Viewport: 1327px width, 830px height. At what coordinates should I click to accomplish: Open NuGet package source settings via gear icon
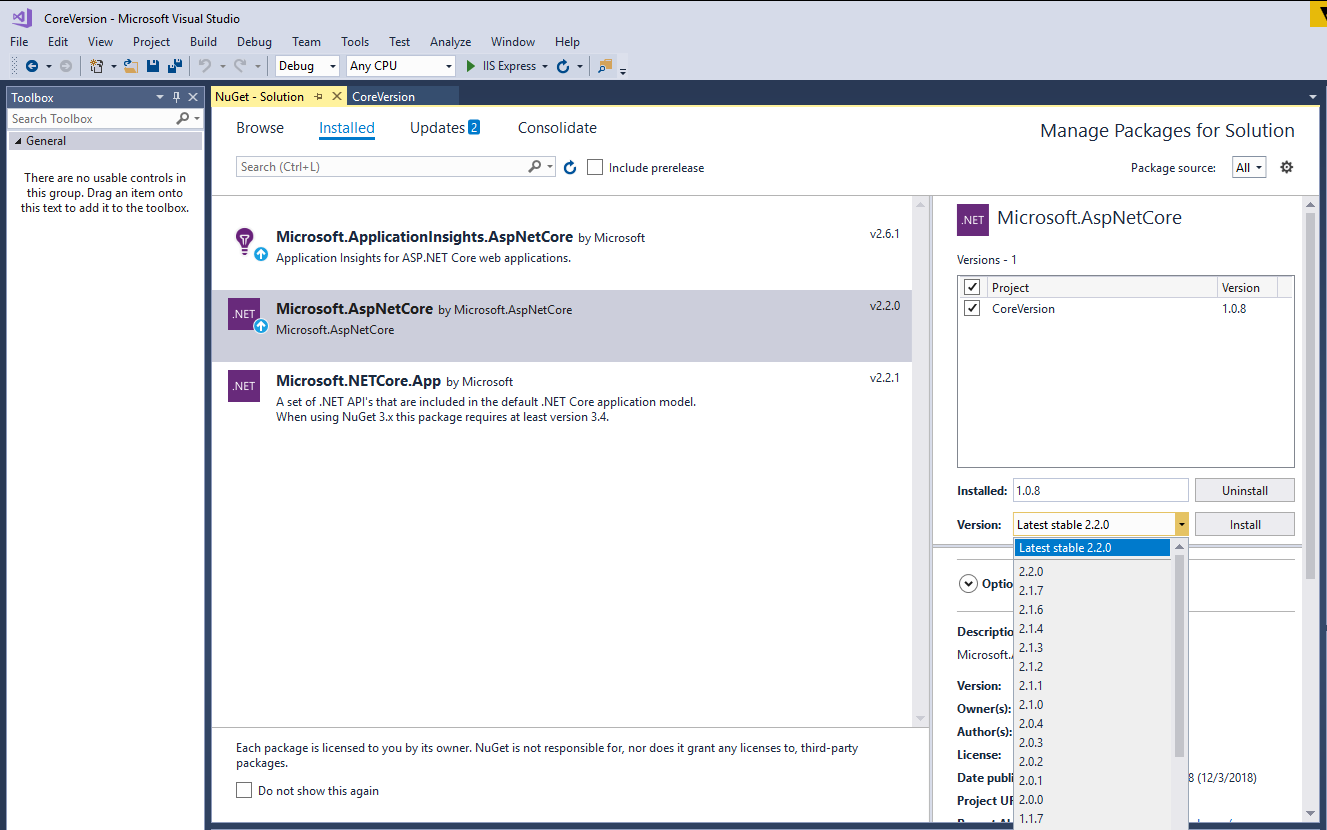pyautogui.click(x=1286, y=167)
